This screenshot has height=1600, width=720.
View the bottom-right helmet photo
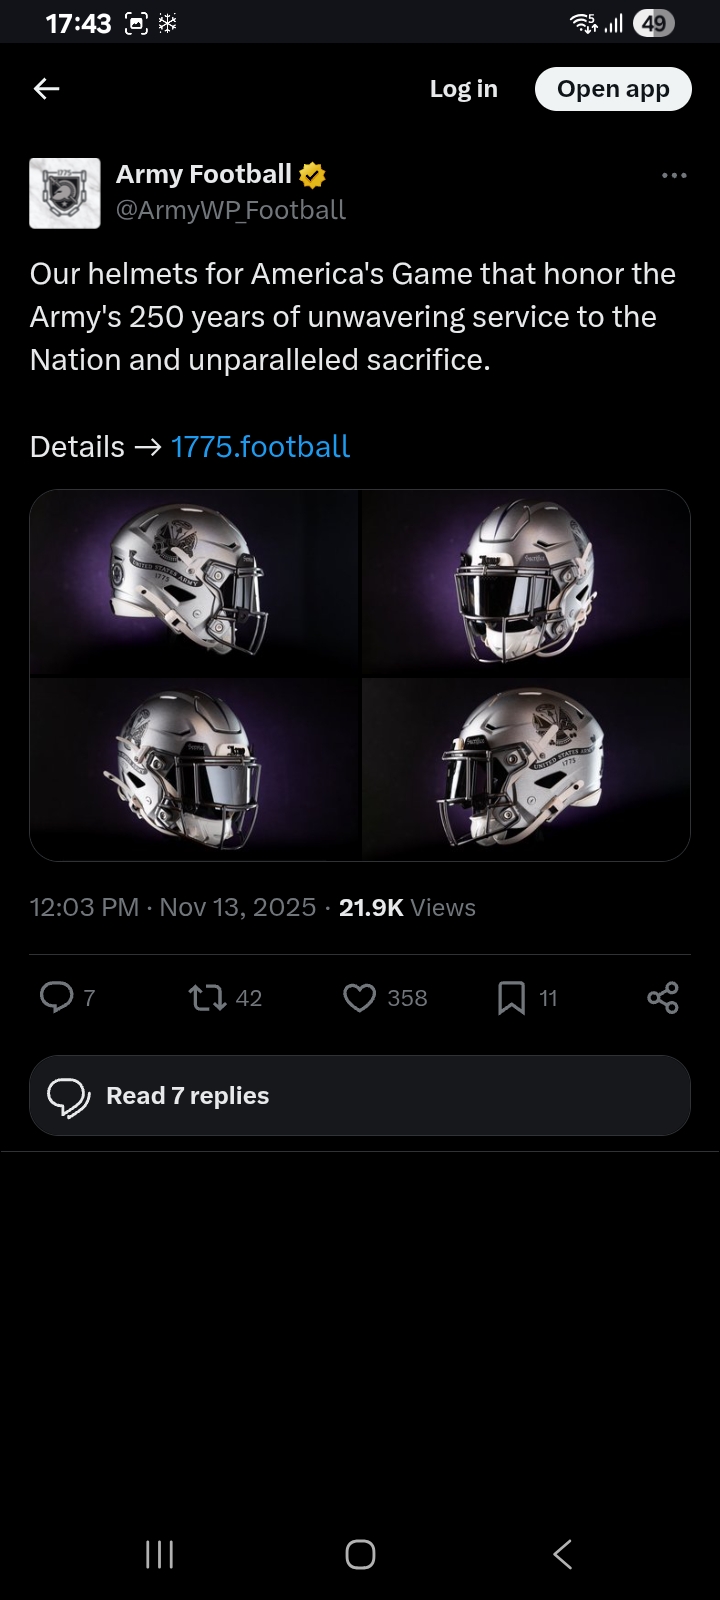pos(526,769)
